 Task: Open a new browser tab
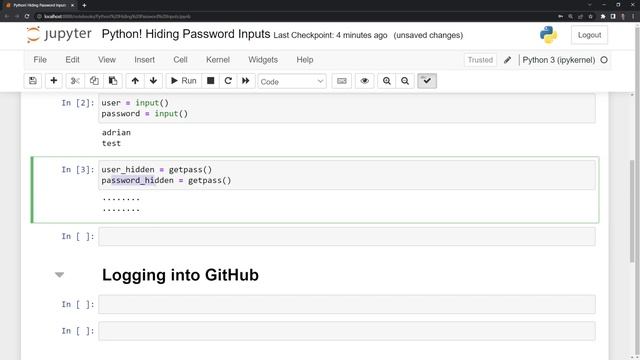[84, 5]
